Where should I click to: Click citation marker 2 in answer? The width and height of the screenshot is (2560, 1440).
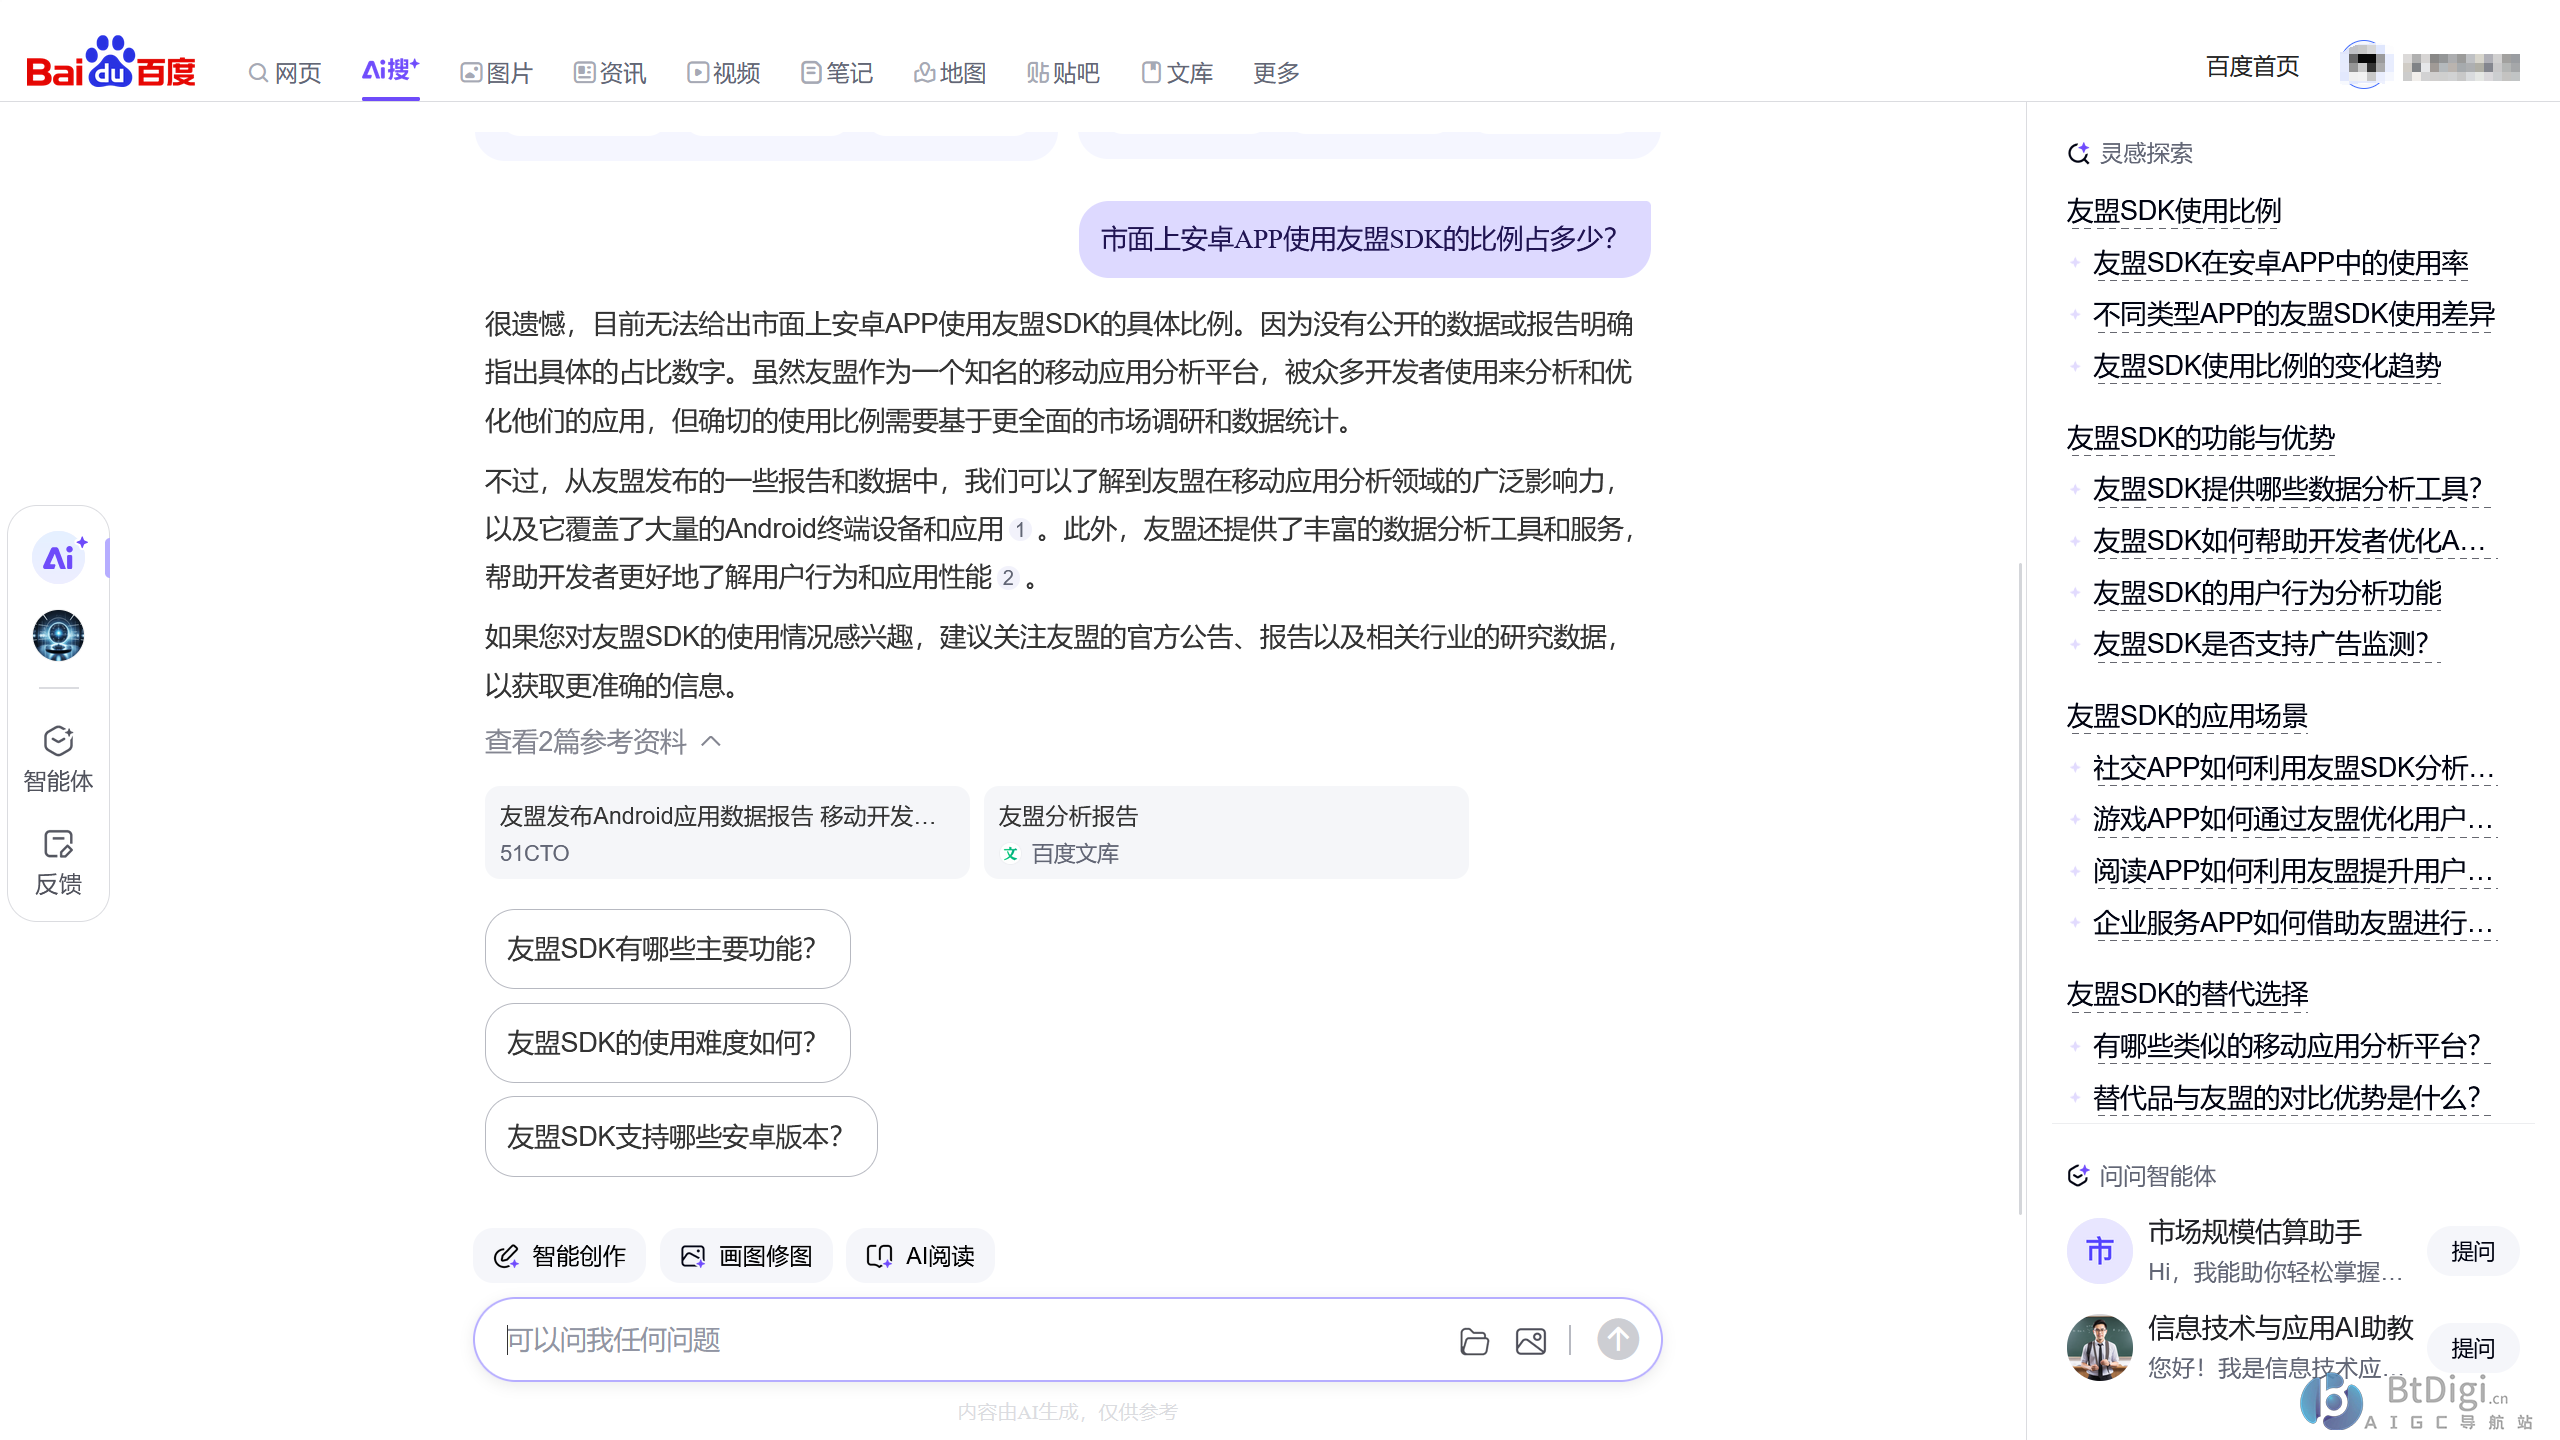point(1008,578)
